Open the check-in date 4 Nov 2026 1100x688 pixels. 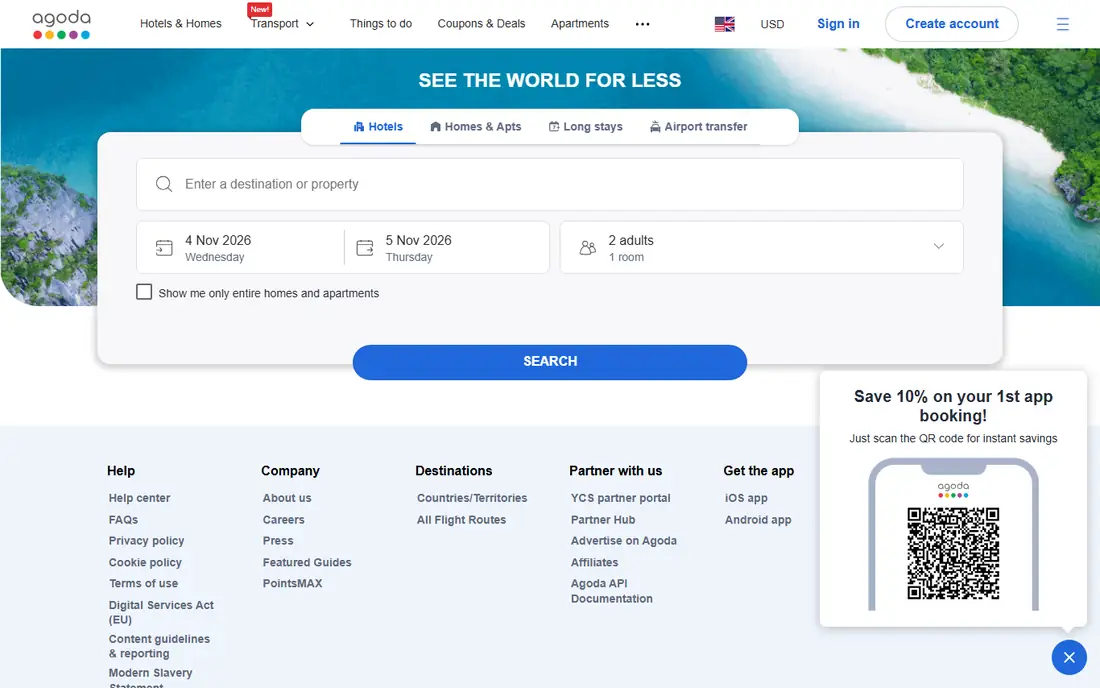pyautogui.click(x=240, y=248)
